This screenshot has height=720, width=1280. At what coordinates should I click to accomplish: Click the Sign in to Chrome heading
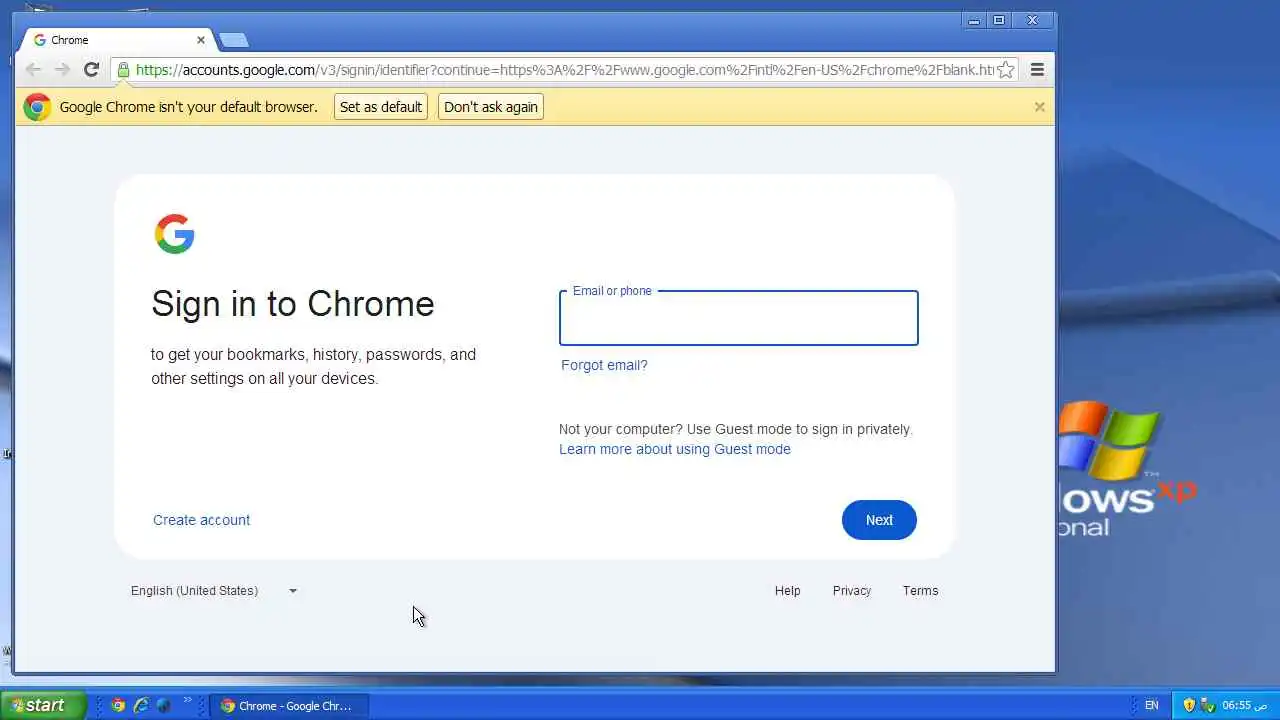[293, 304]
